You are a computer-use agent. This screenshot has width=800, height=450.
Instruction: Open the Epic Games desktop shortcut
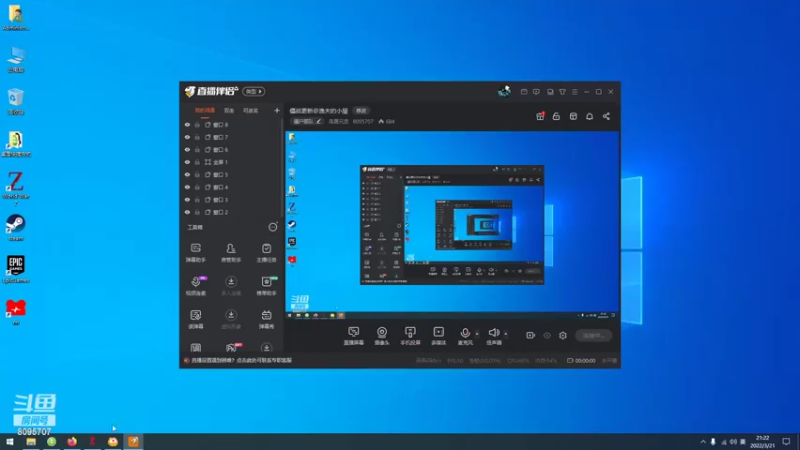click(16, 269)
